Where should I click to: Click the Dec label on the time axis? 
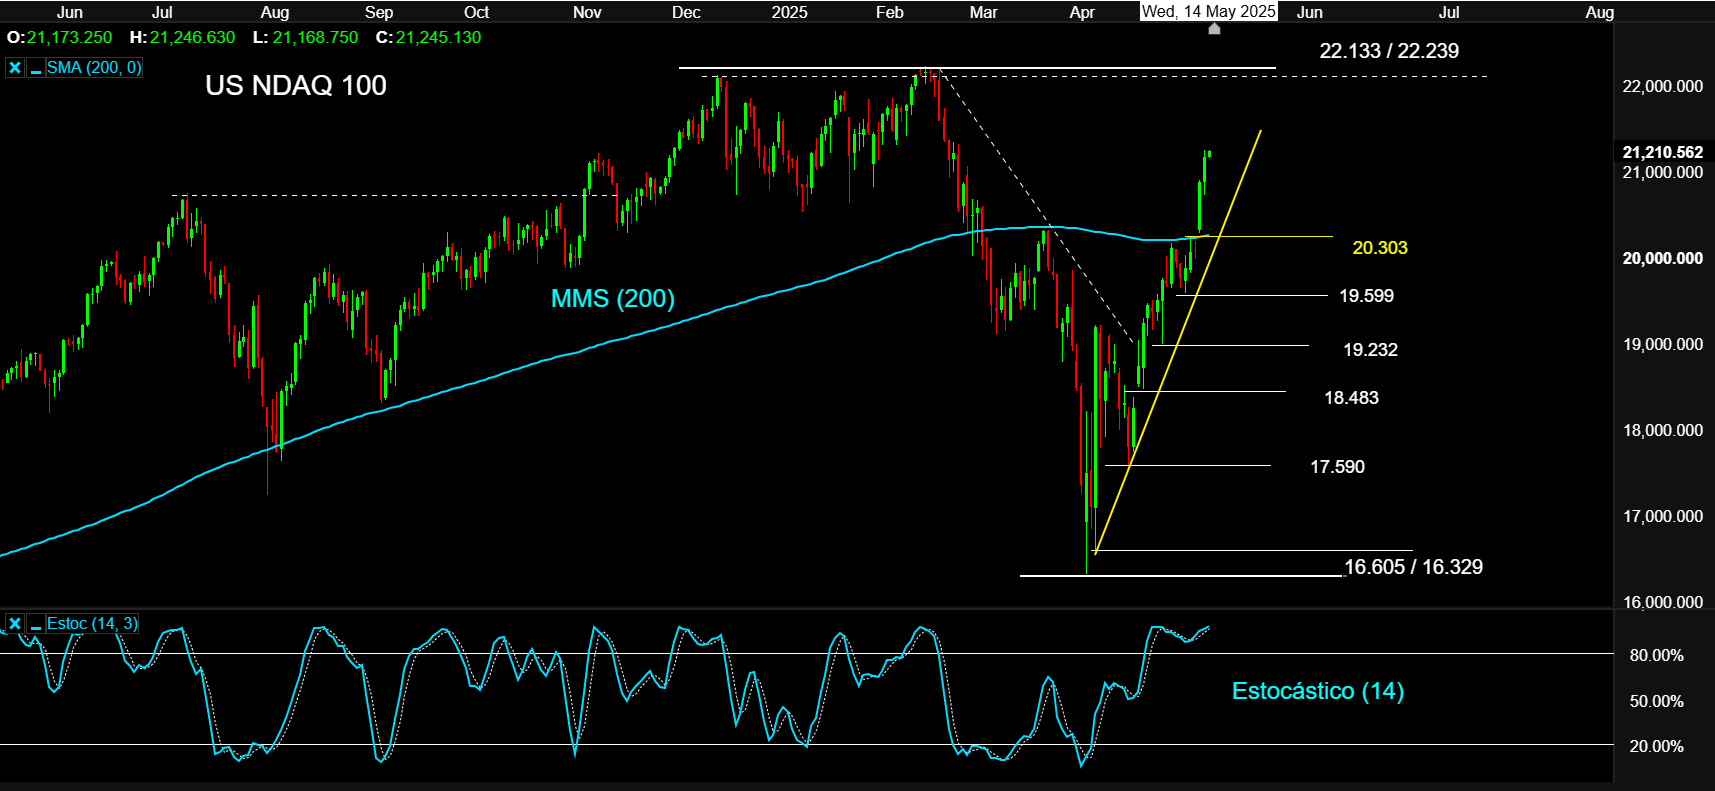click(686, 12)
